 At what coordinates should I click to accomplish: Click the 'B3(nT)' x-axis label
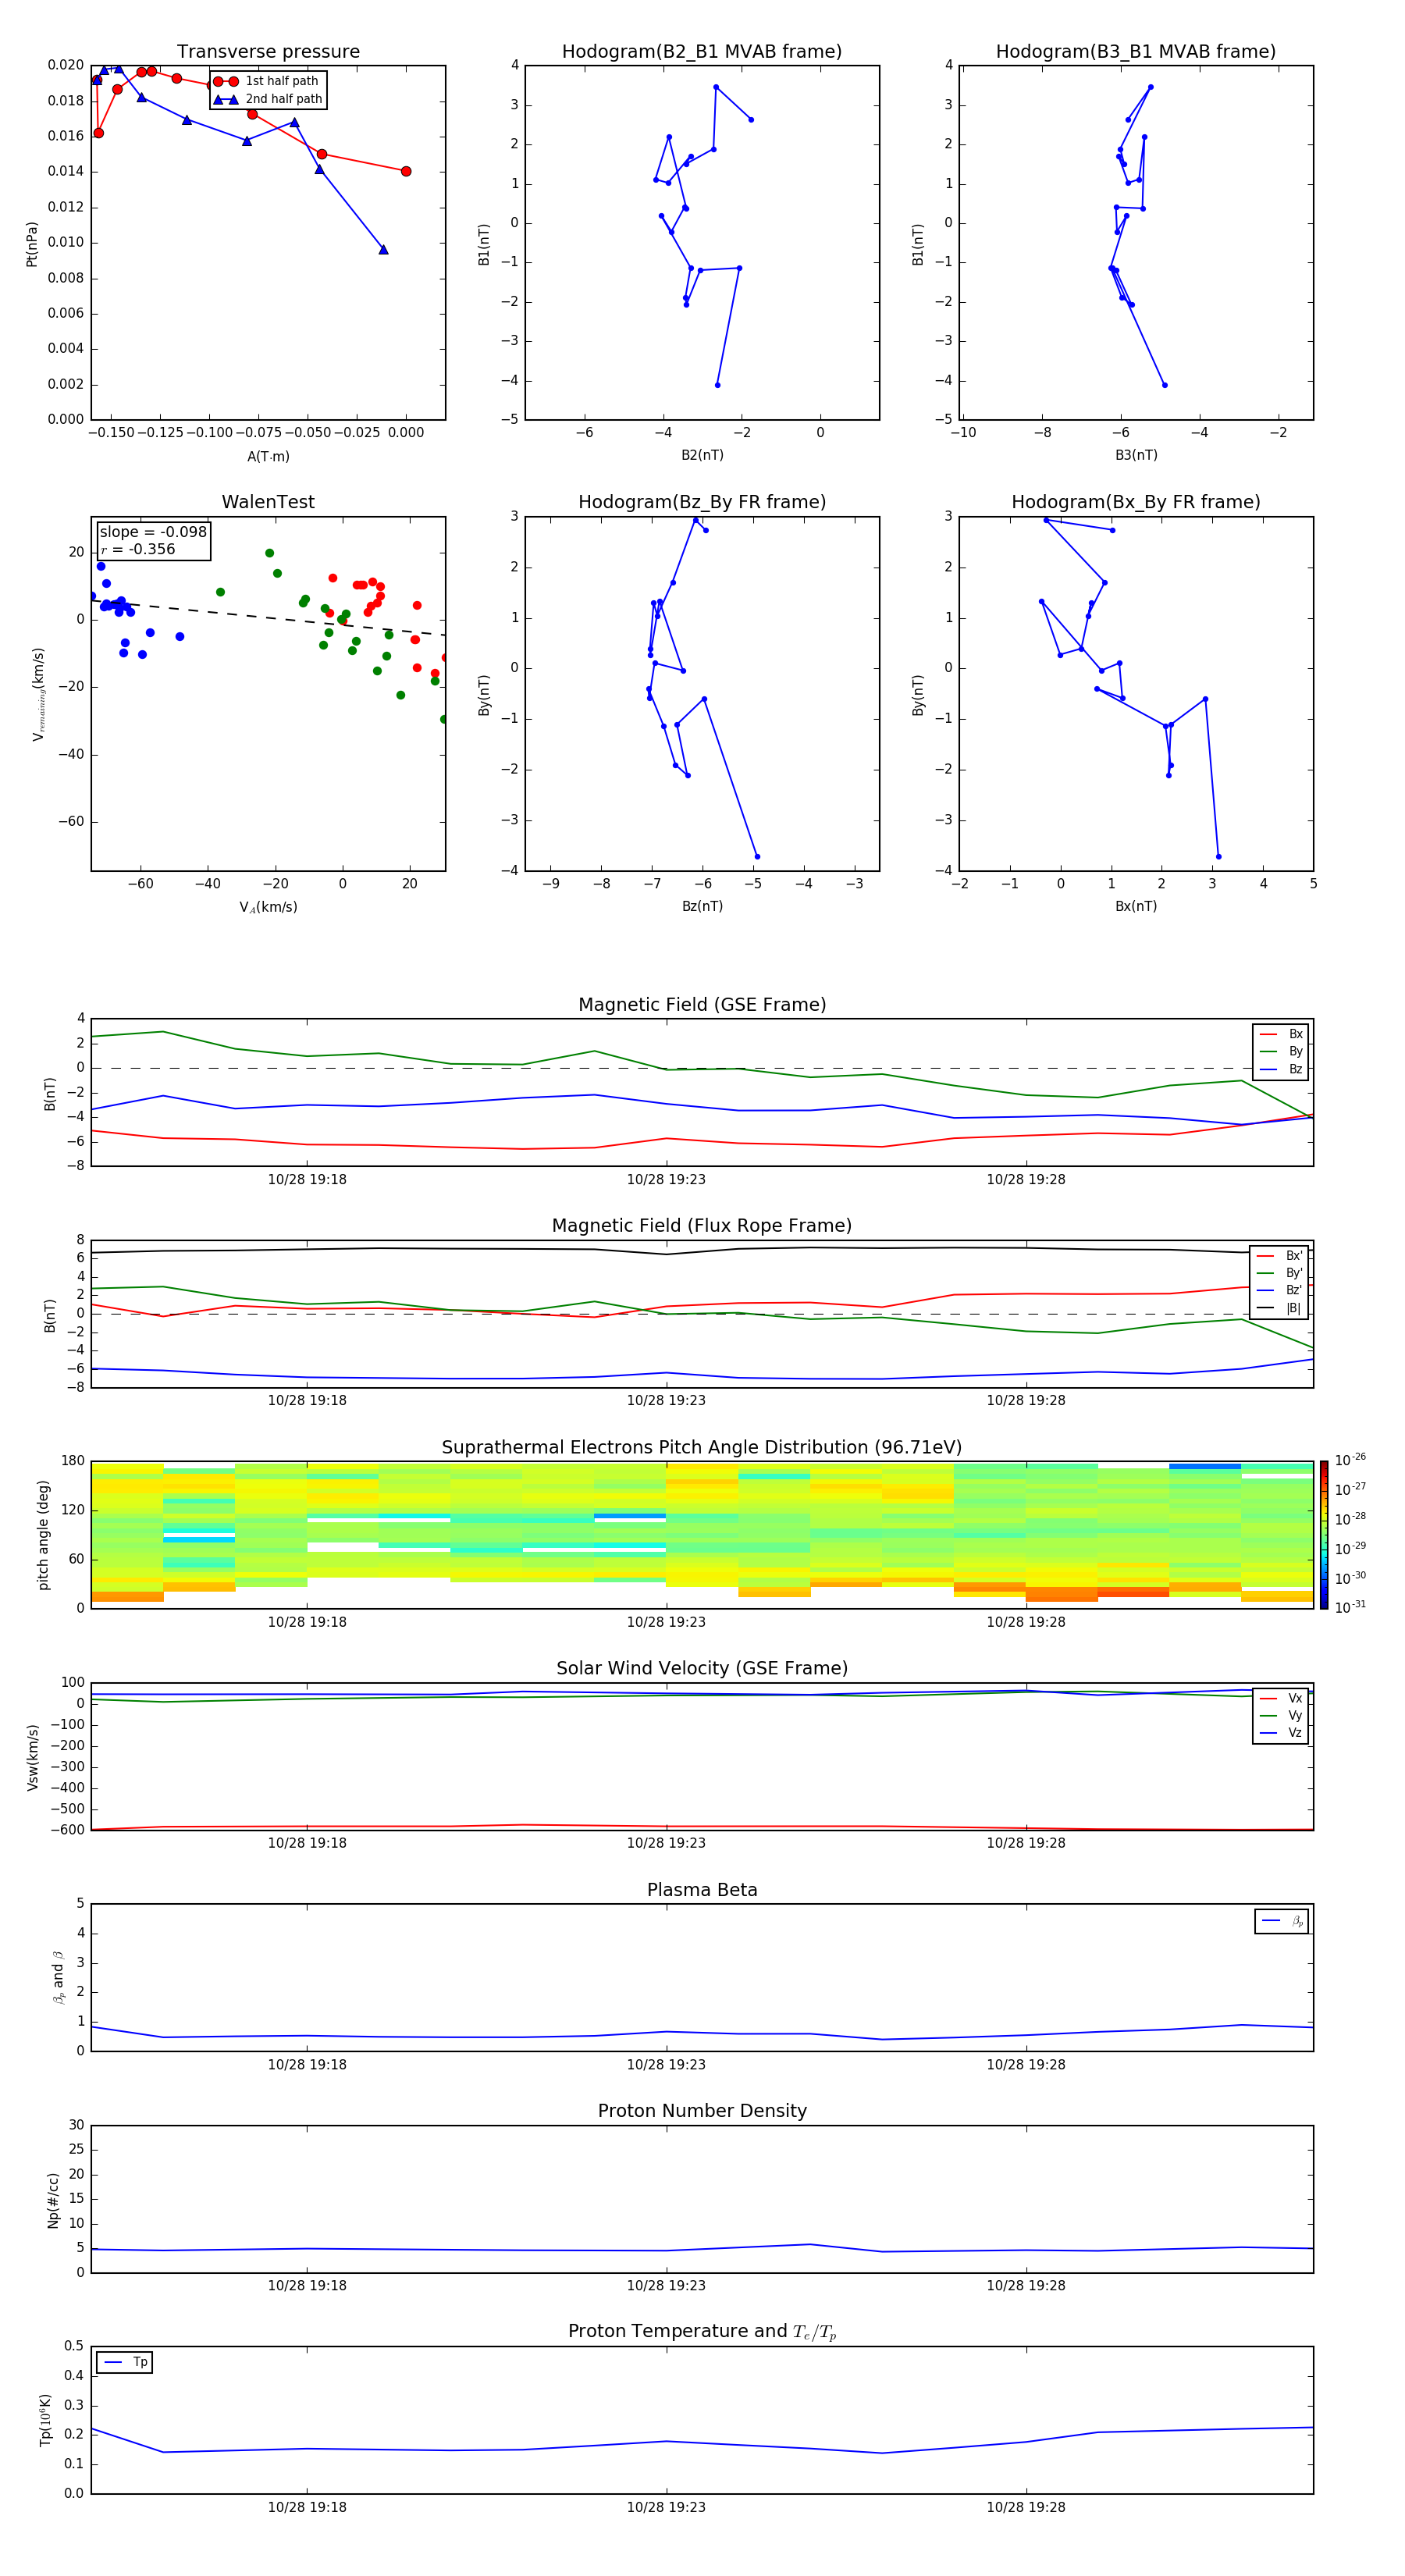click(x=1136, y=455)
